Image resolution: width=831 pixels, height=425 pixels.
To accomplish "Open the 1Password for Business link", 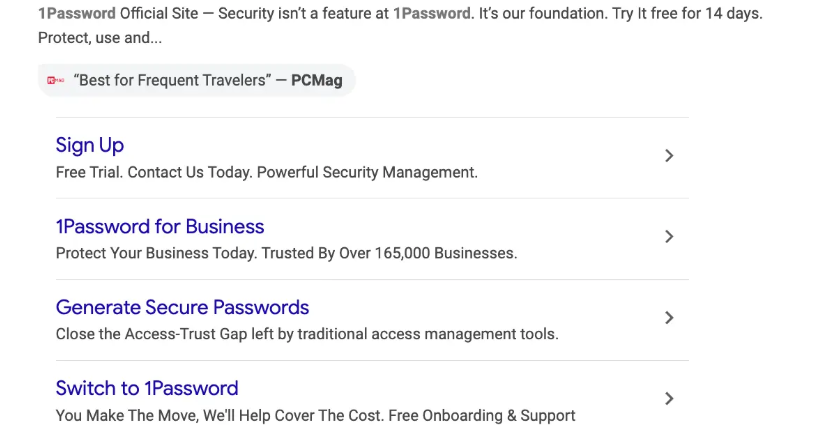I will 160,226.
